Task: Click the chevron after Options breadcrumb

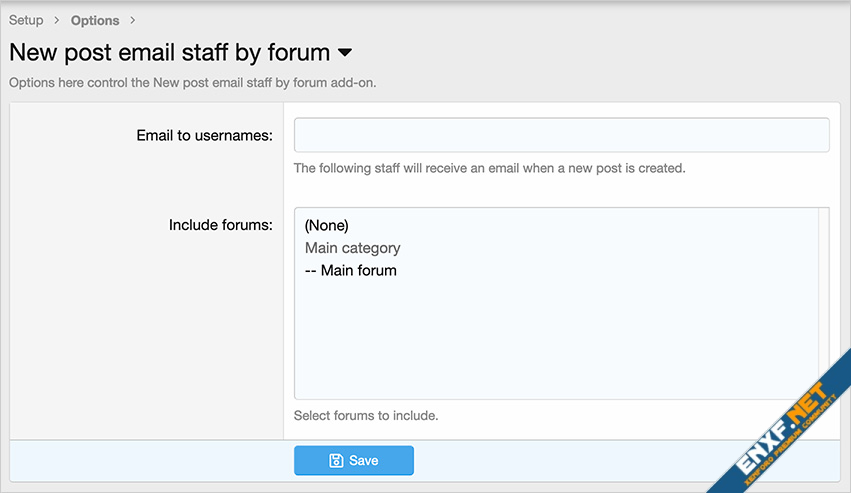Action: [x=133, y=20]
